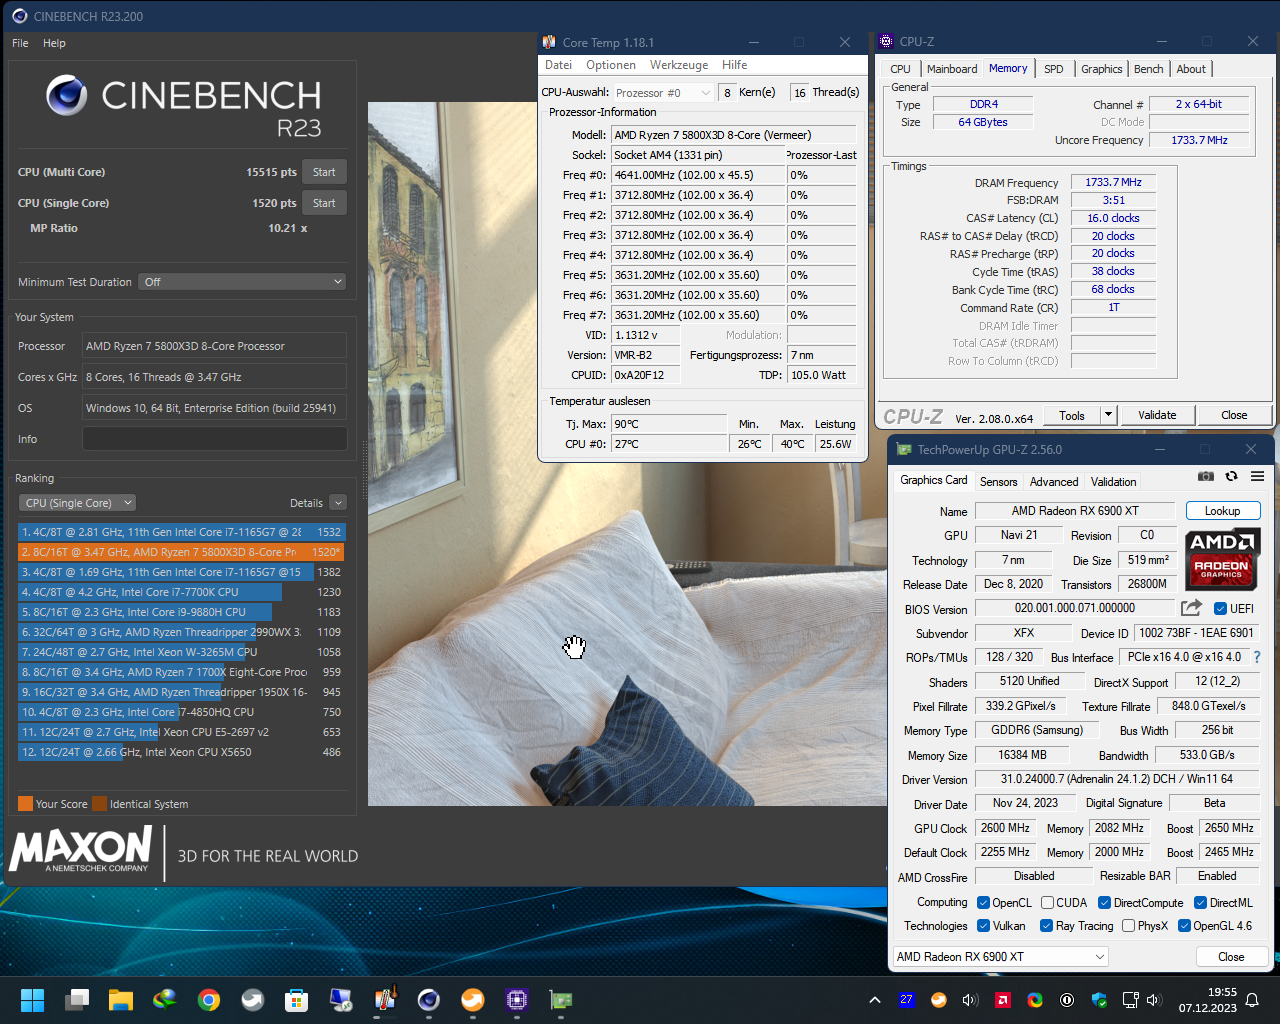Toggle the DirectML checkbox
1280x1024 pixels.
1200,902
